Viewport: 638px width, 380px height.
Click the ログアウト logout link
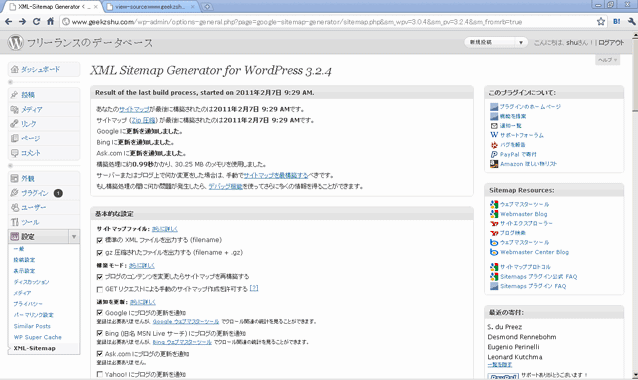point(611,42)
